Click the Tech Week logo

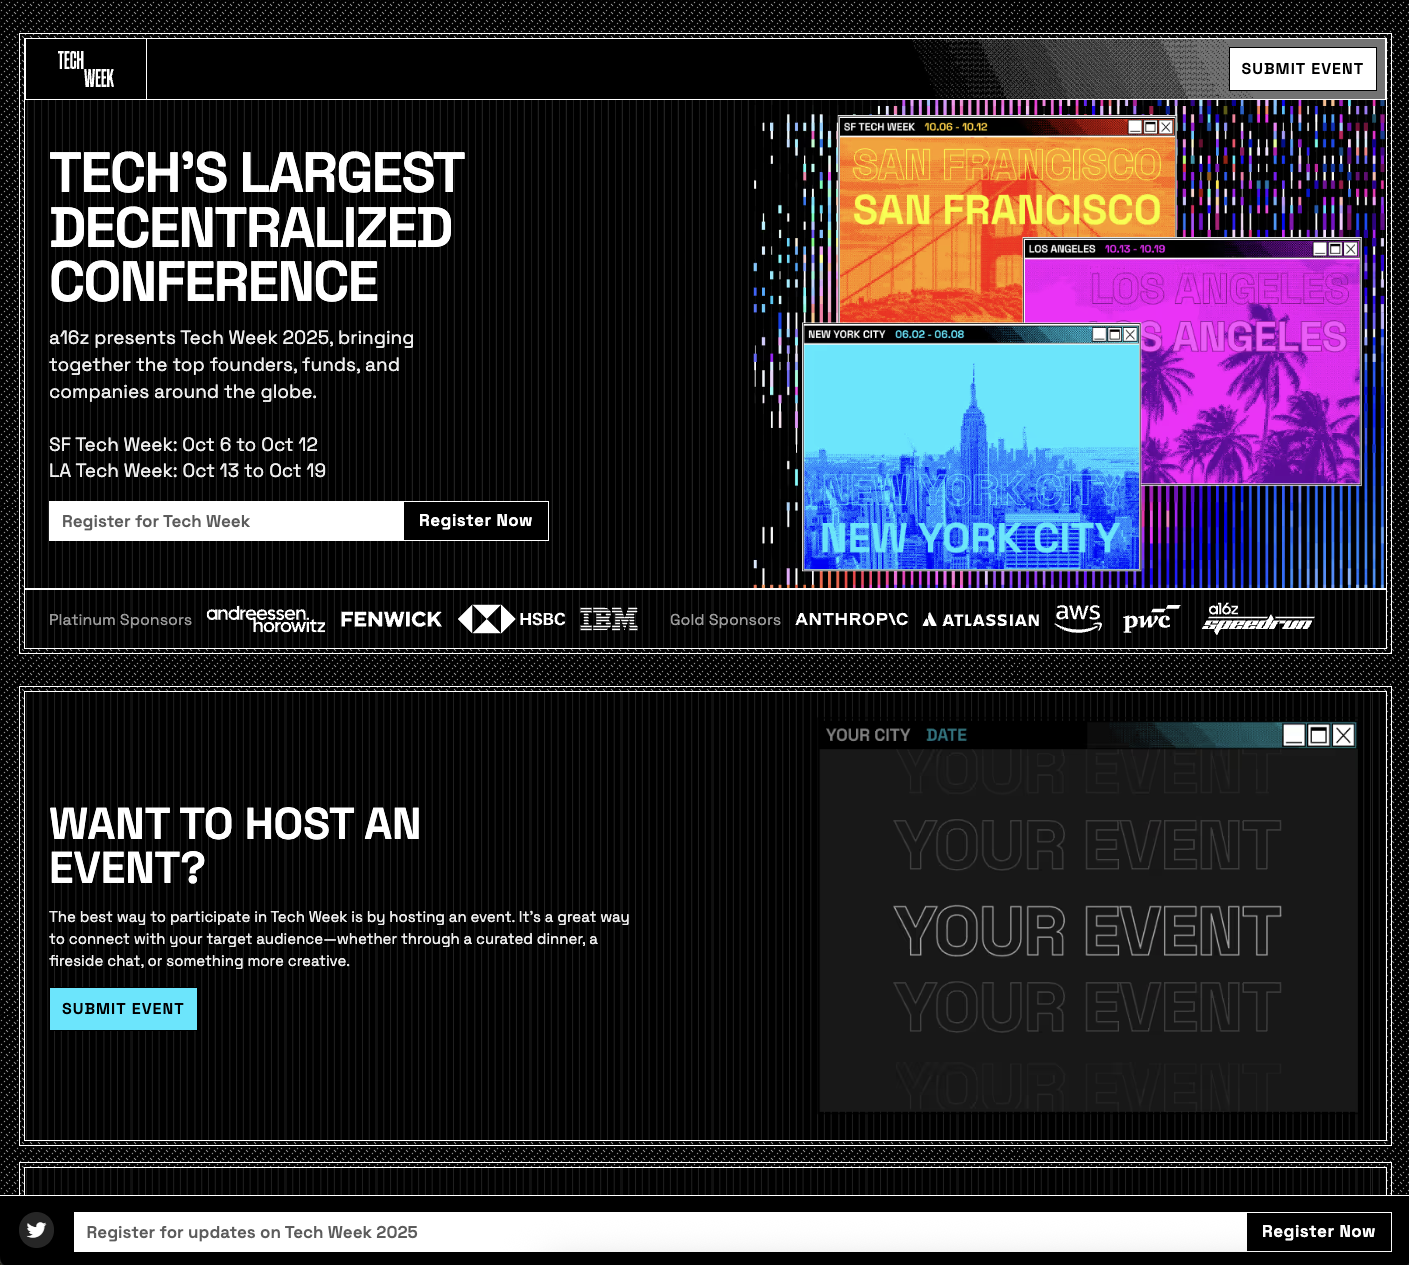(x=86, y=69)
